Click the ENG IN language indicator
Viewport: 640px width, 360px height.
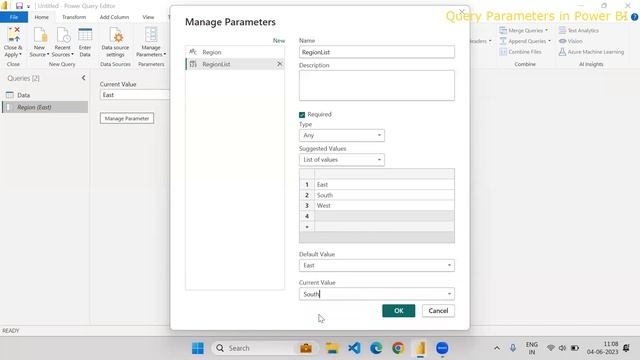pos(531,348)
